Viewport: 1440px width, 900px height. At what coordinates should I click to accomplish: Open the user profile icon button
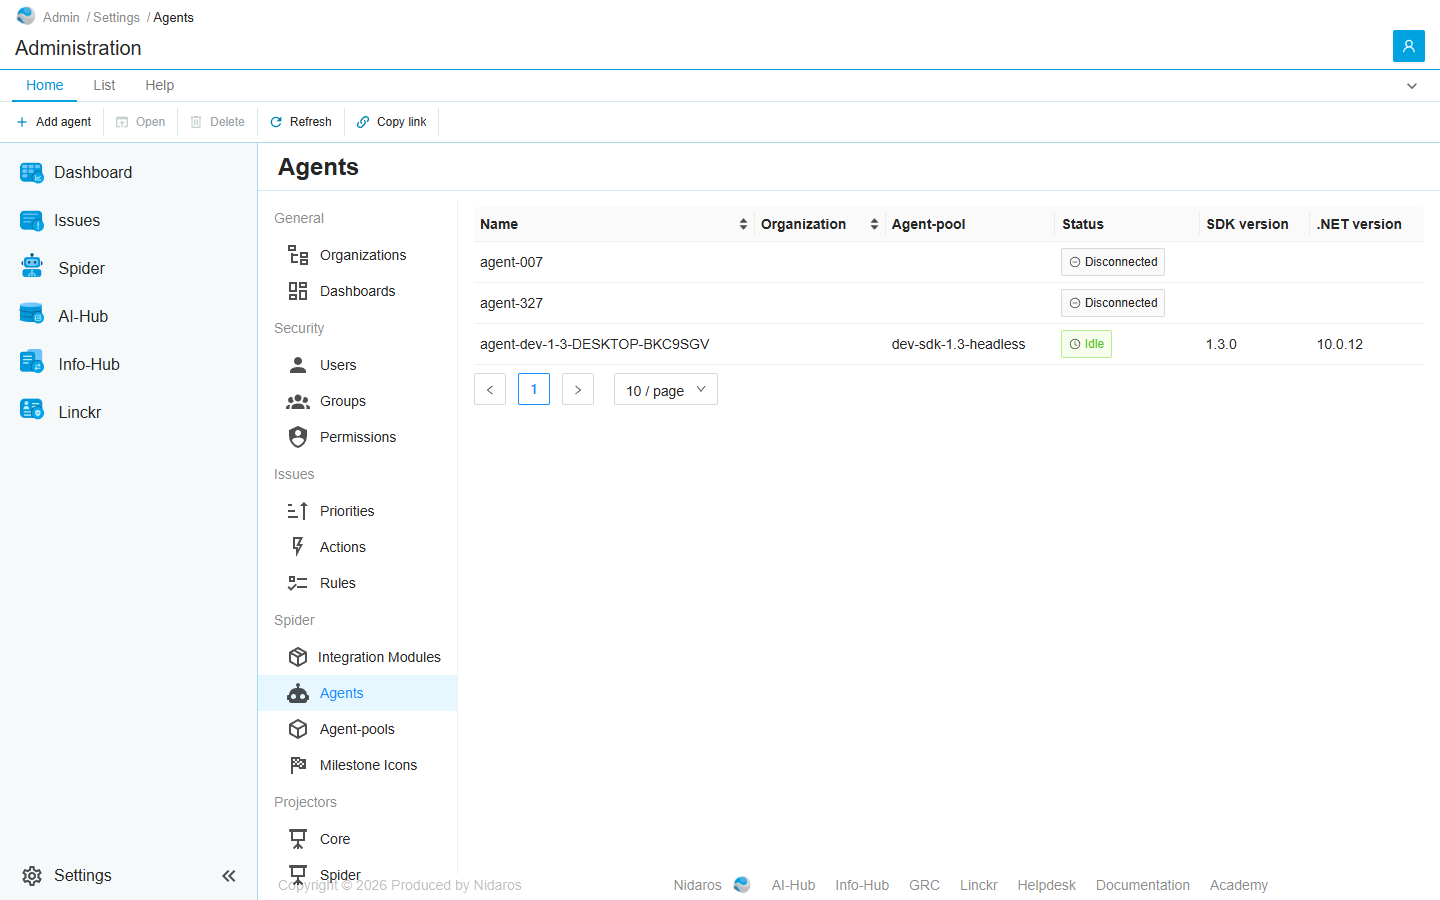pyautogui.click(x=1409, y=46)
